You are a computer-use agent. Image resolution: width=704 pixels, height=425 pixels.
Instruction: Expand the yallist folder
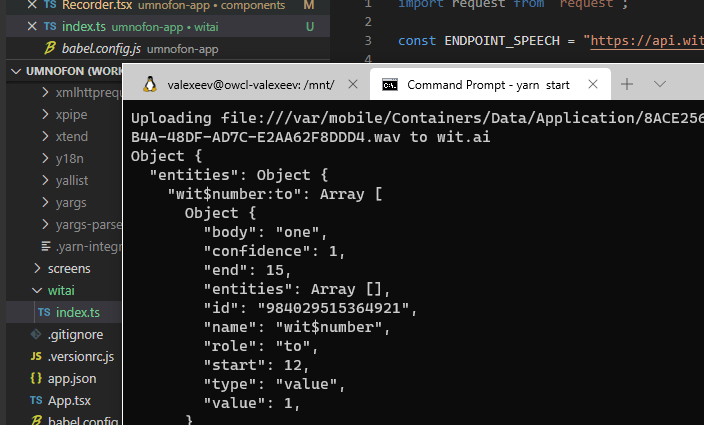coord(45,180)
